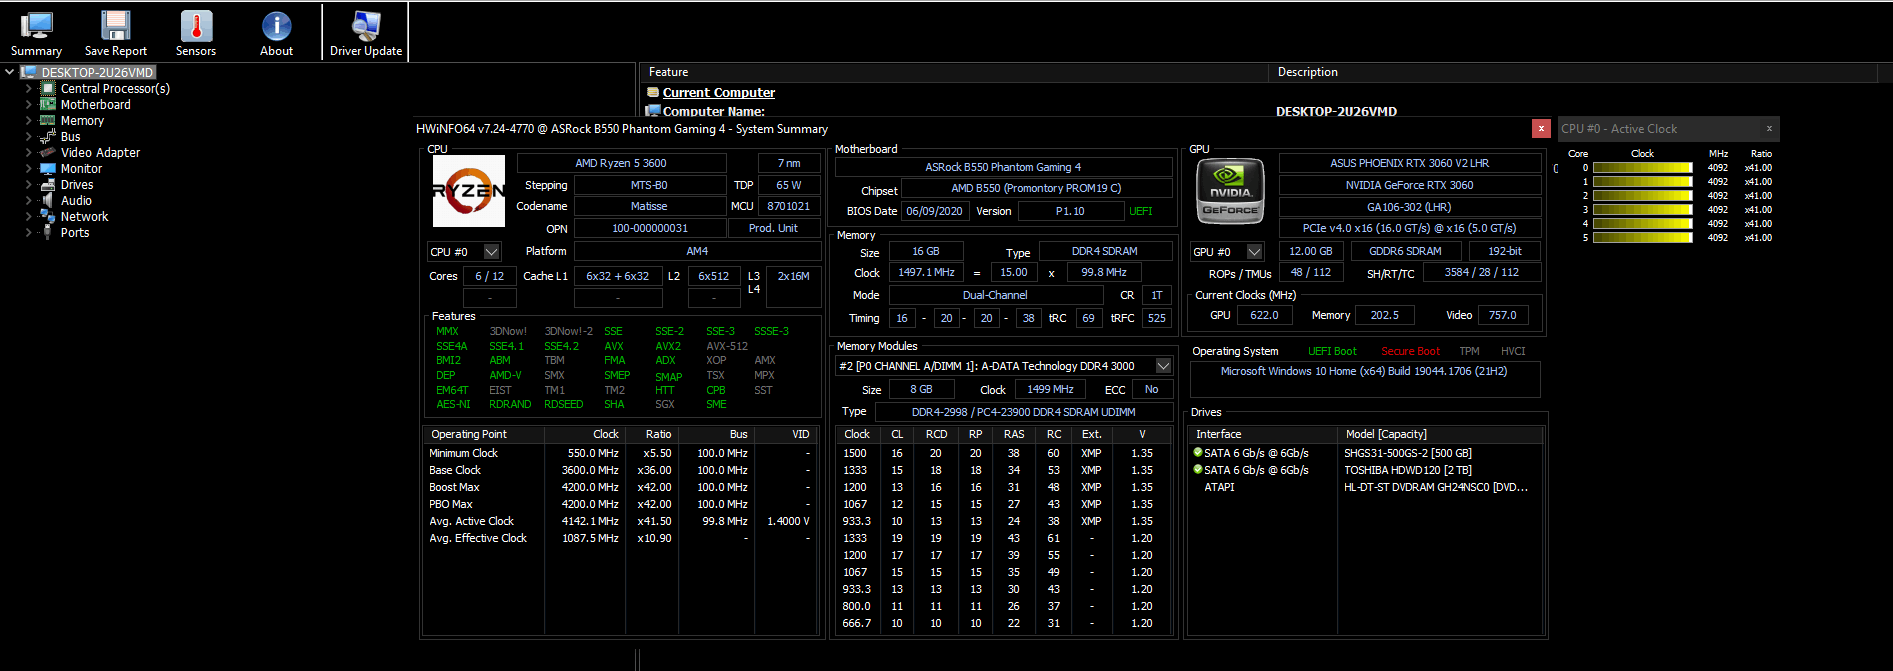Click the AMD Ryzen logo image

[468, 191]
